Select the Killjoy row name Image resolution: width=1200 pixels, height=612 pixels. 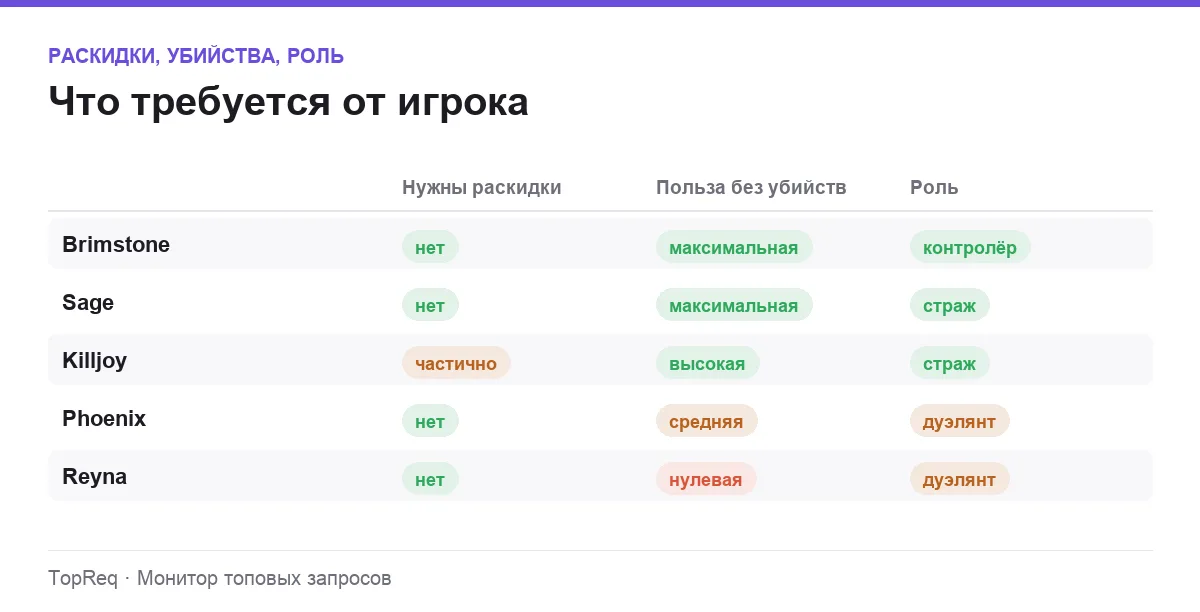(x=94, y=361)
